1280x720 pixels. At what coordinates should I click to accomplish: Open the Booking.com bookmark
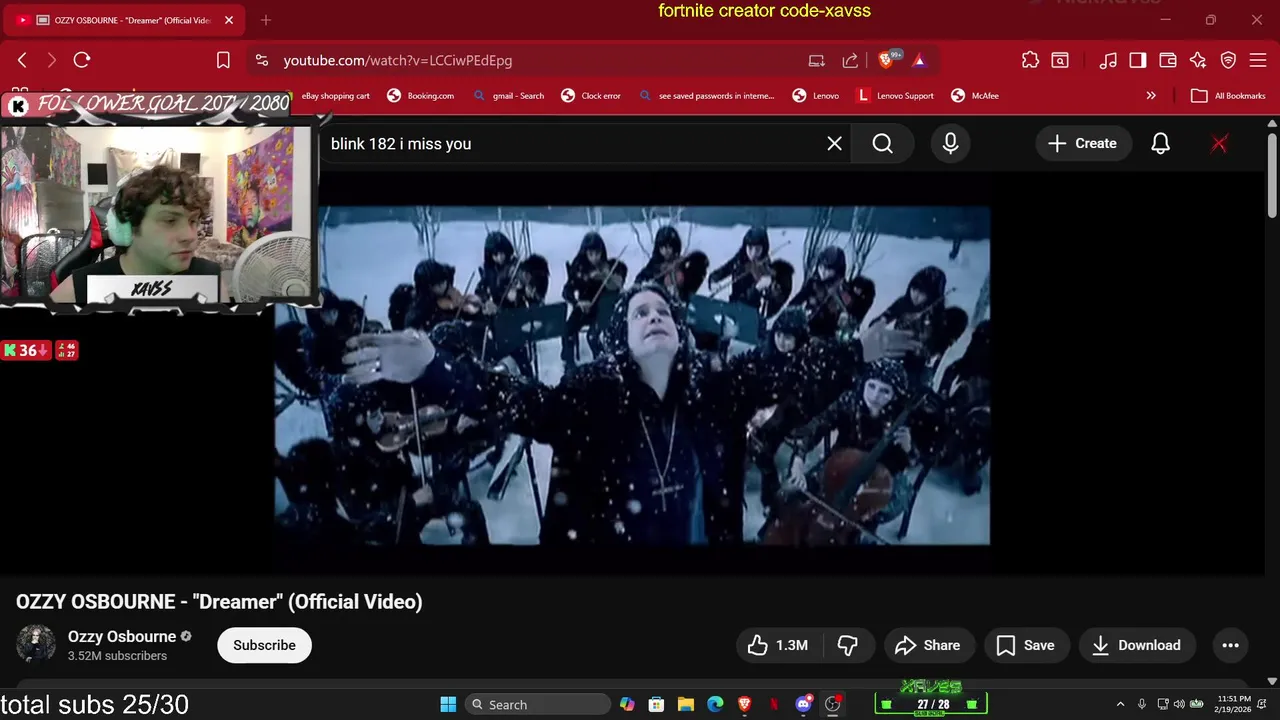pyautogui.click(x=421, y=96)
